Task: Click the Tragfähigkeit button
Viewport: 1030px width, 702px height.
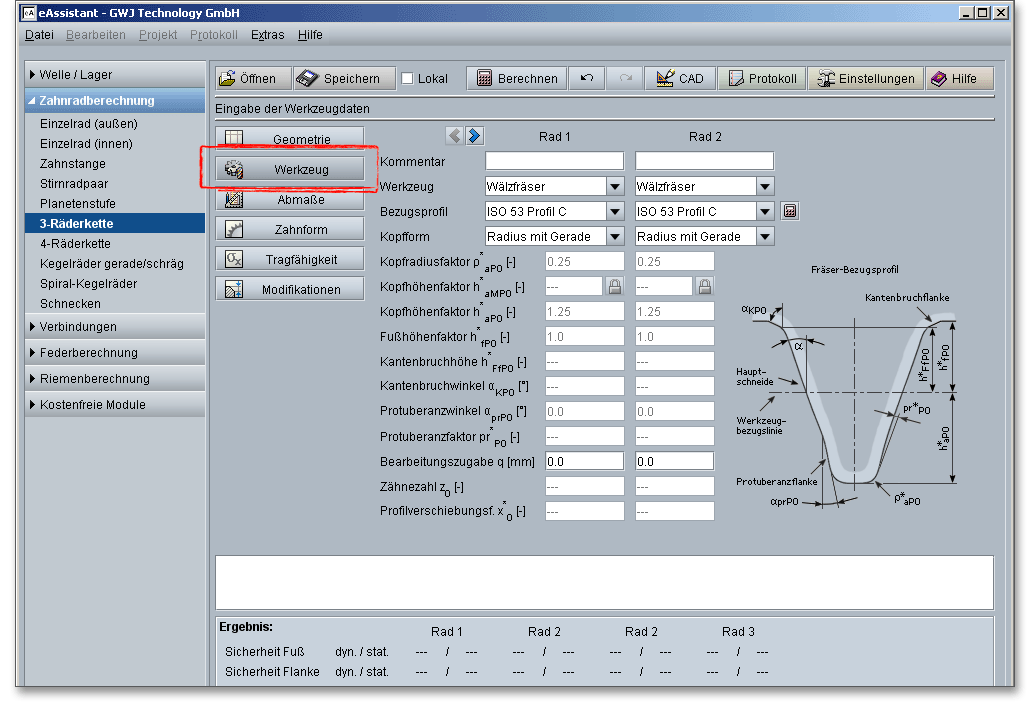Action: pyautogui.click(x=290, y=259)
